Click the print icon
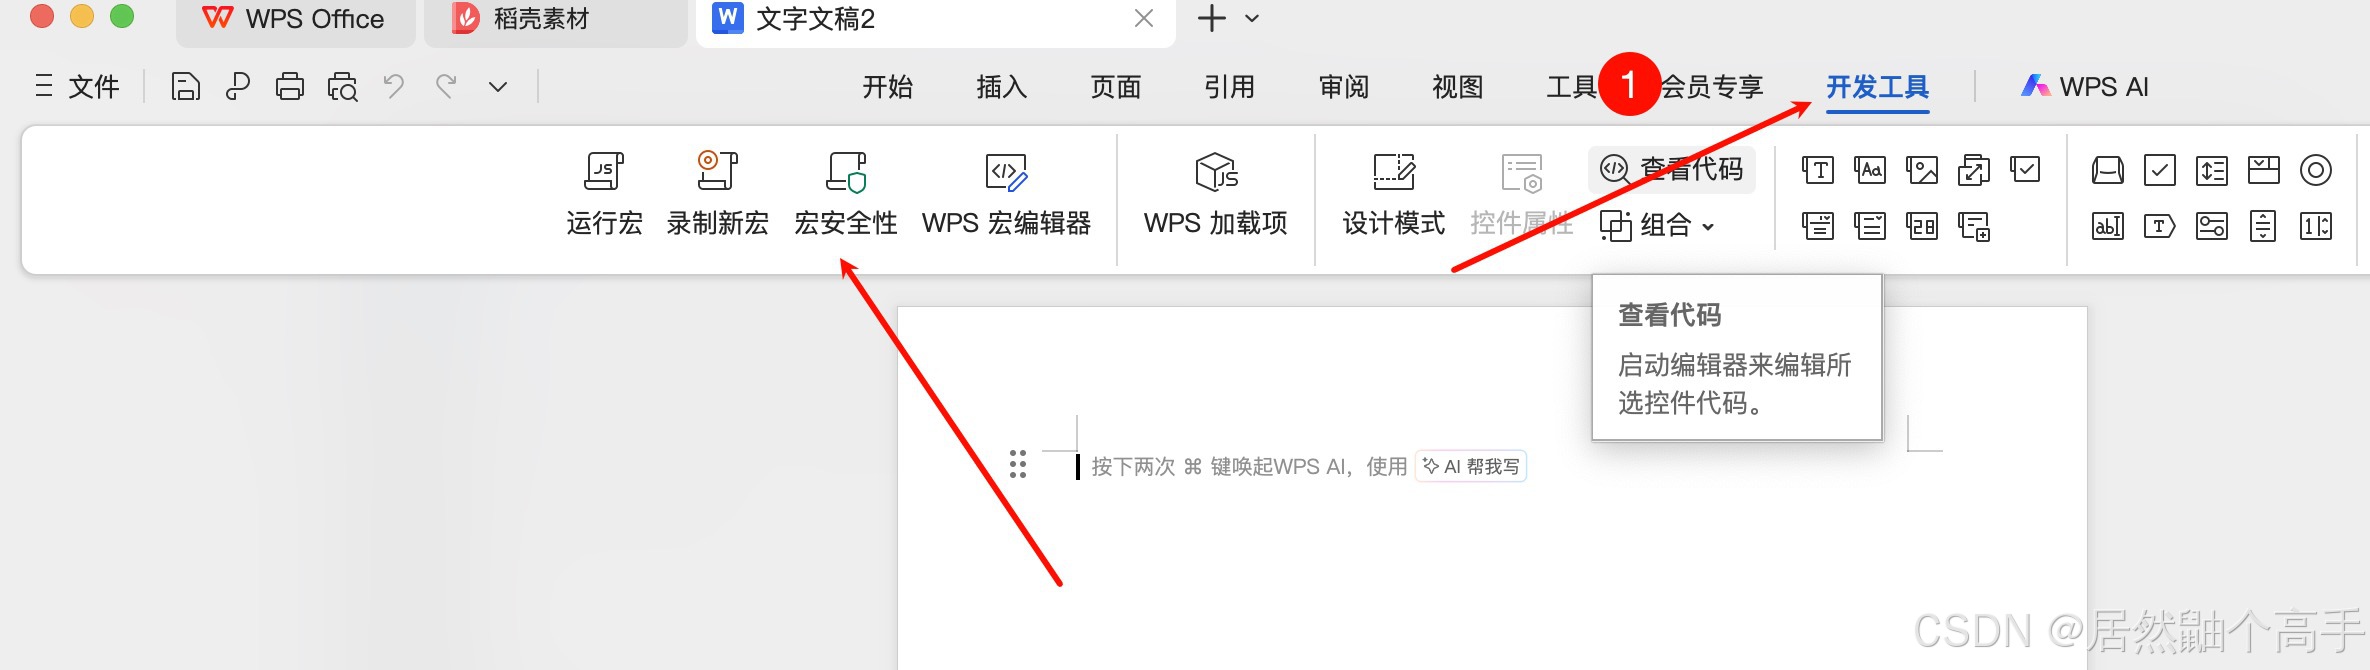This screenshot has height=670, width=2370. coord(290,87)
